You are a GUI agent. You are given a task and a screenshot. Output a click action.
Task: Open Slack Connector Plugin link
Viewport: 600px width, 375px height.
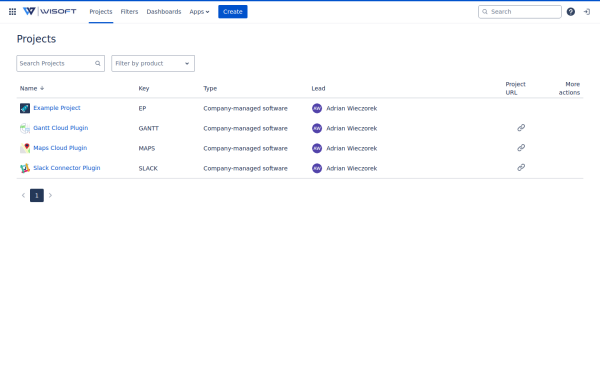click(x=67, y=168)
